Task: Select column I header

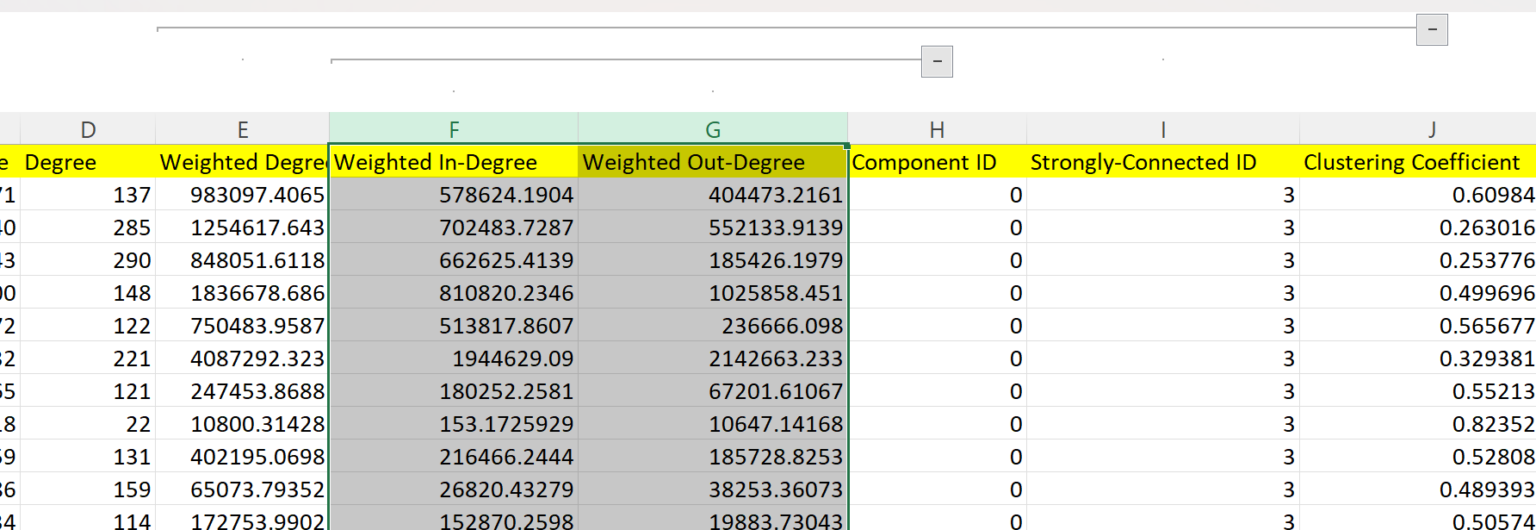Action: click(1163, 129)
